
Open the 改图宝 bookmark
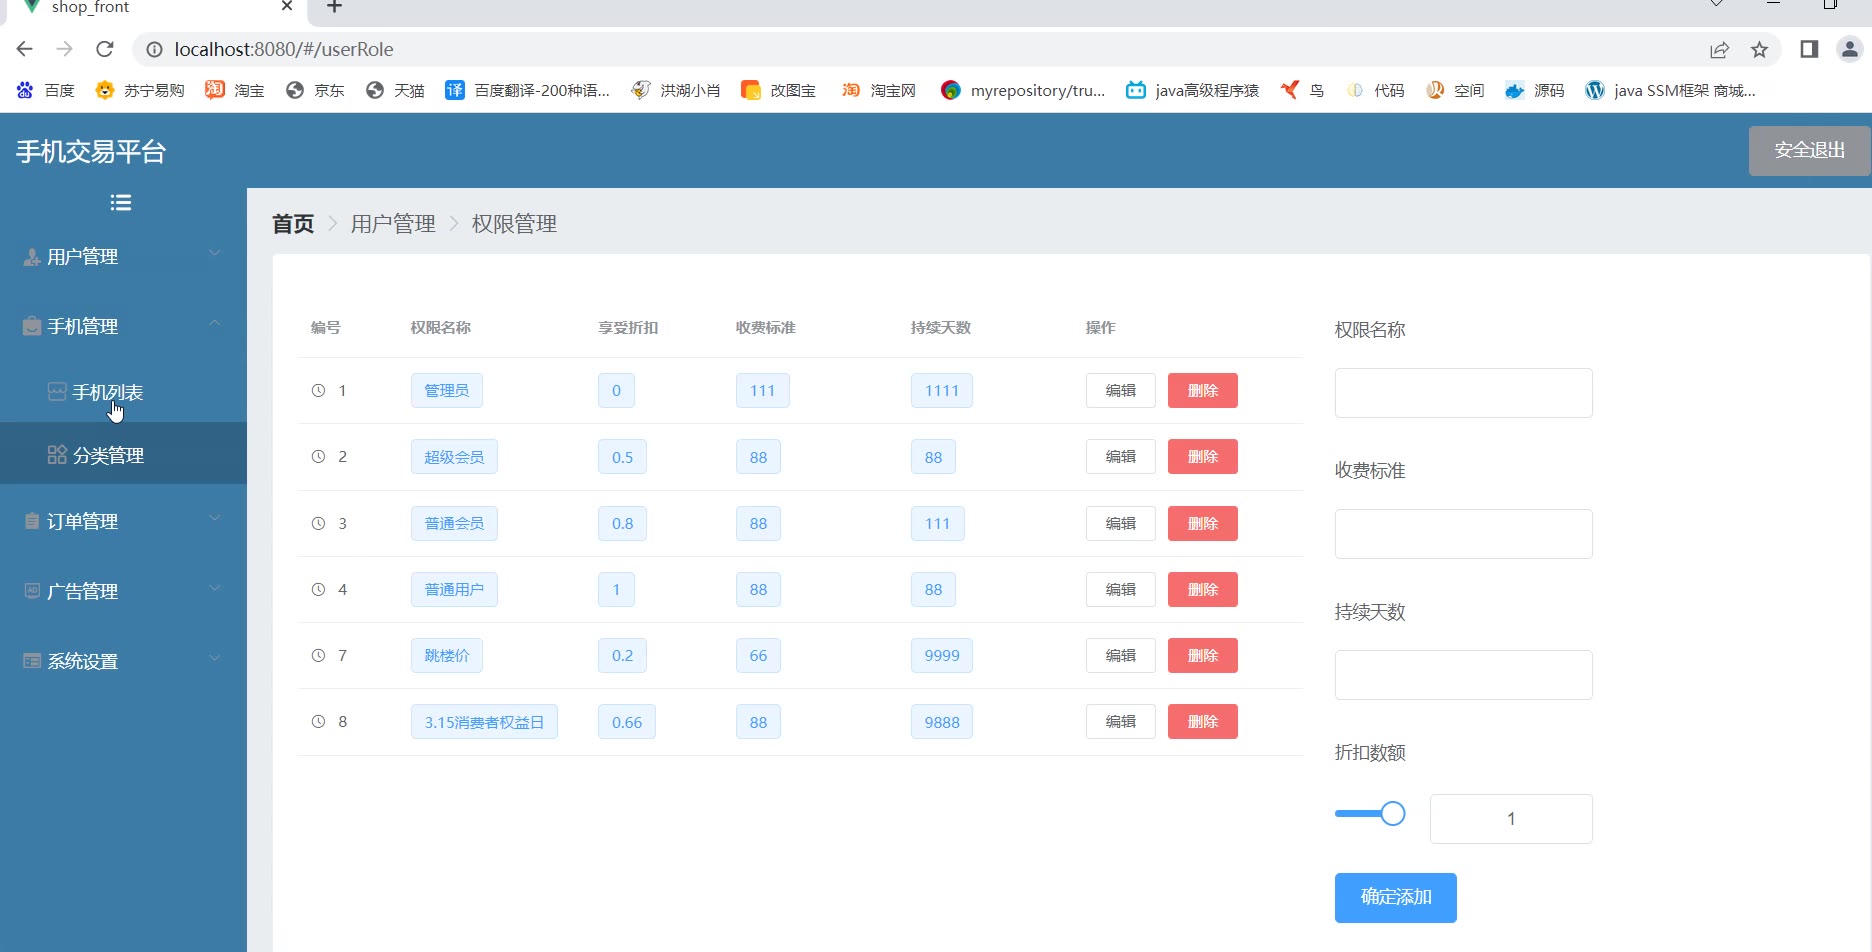778,90
